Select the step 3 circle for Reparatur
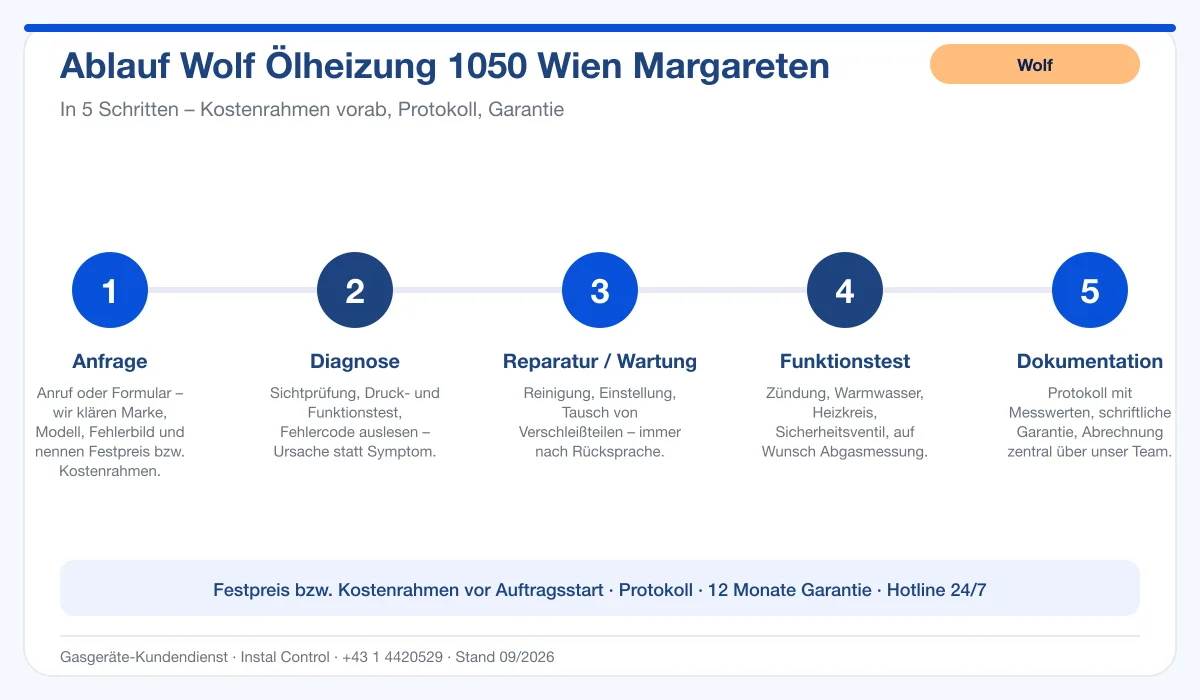Viewport: 1200px width, 700px height. pyautogui.click(x=600, y=290)
